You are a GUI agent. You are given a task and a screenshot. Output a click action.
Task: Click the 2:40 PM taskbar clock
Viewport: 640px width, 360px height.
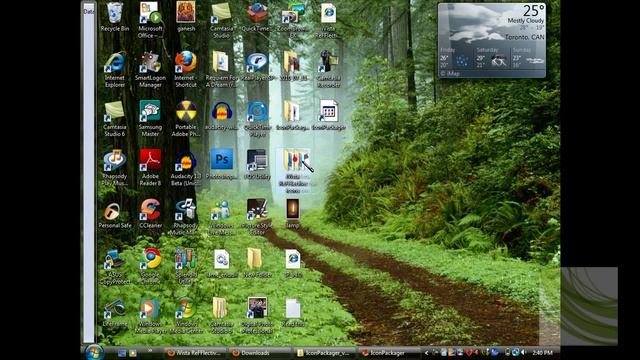(542, 353)
